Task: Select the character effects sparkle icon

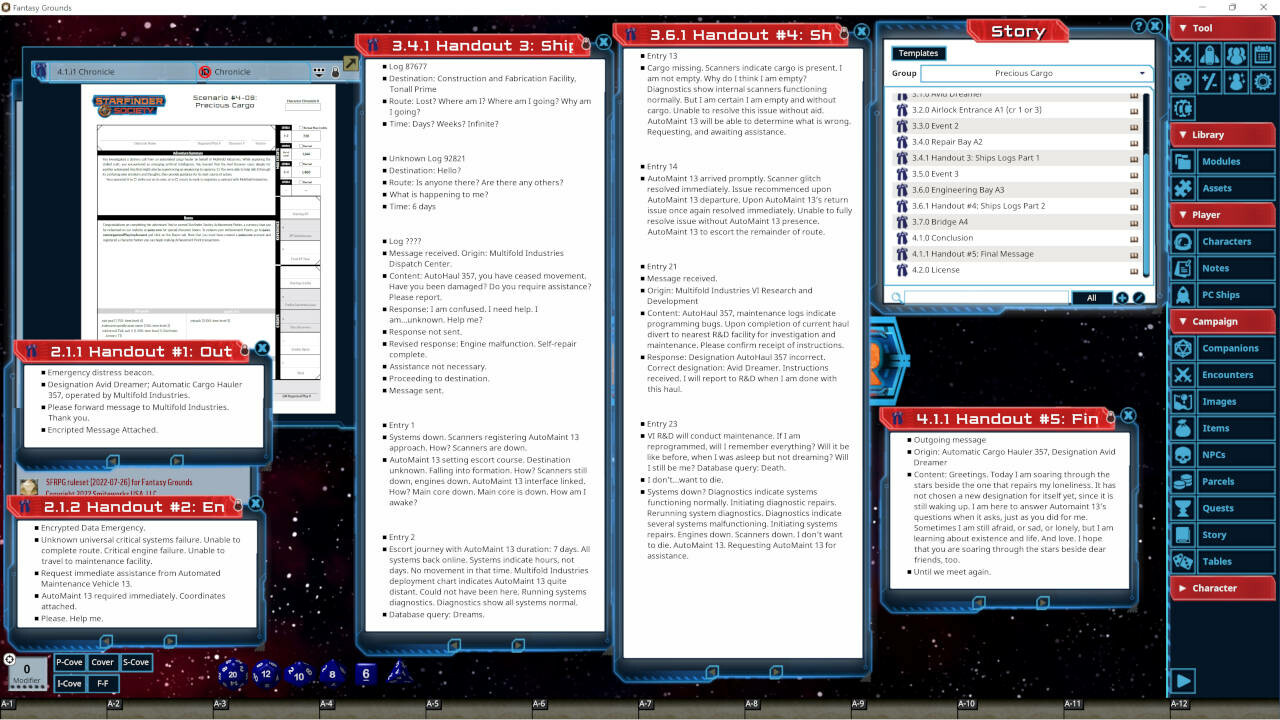Action: tap(1236, 81)
